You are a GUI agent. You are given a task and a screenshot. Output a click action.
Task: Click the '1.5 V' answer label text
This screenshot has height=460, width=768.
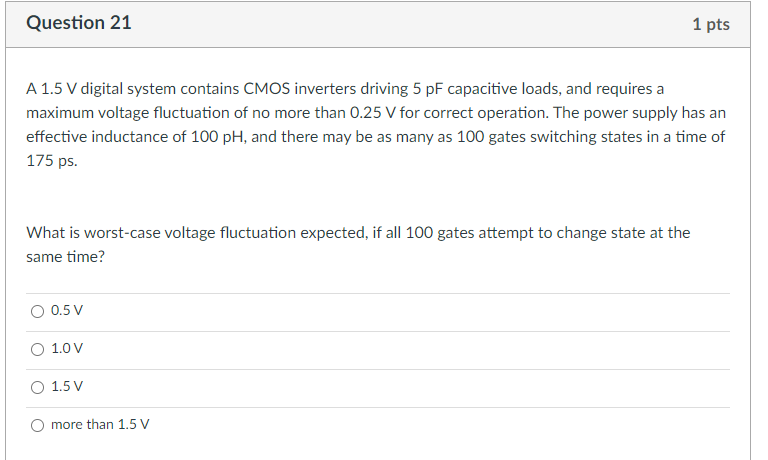click(67, 387)
